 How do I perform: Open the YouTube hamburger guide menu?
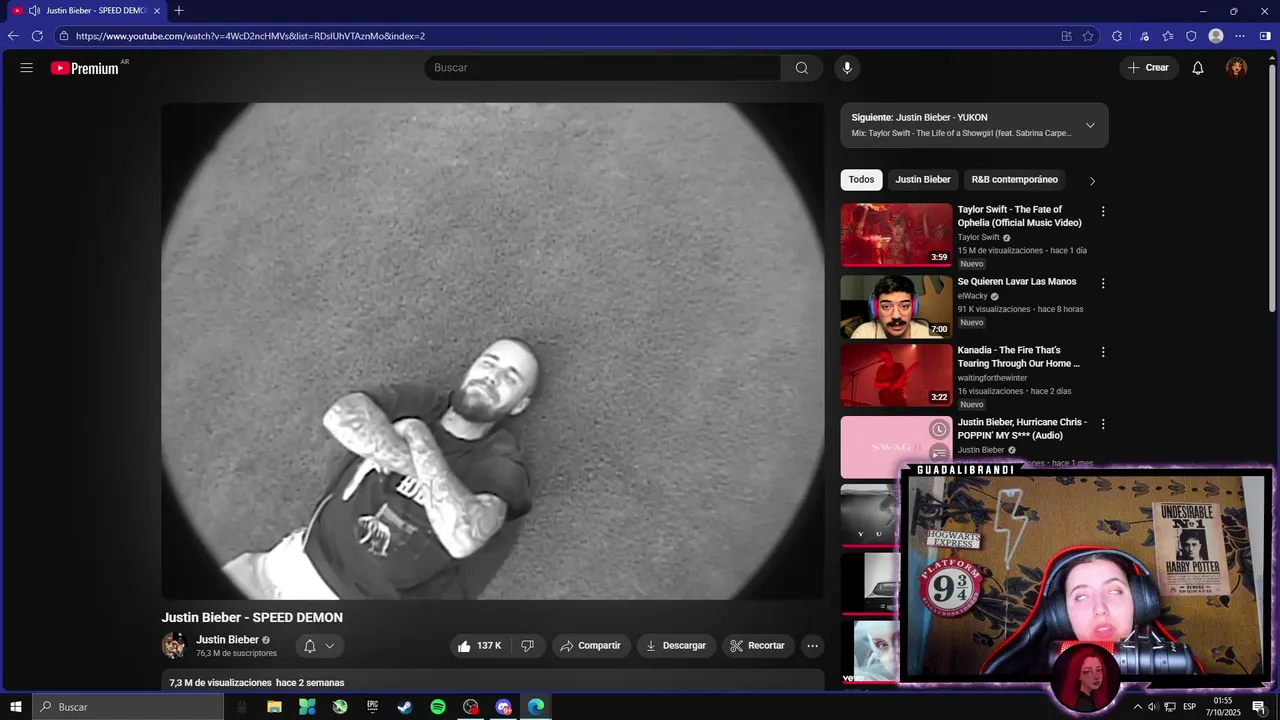point(27,68)
